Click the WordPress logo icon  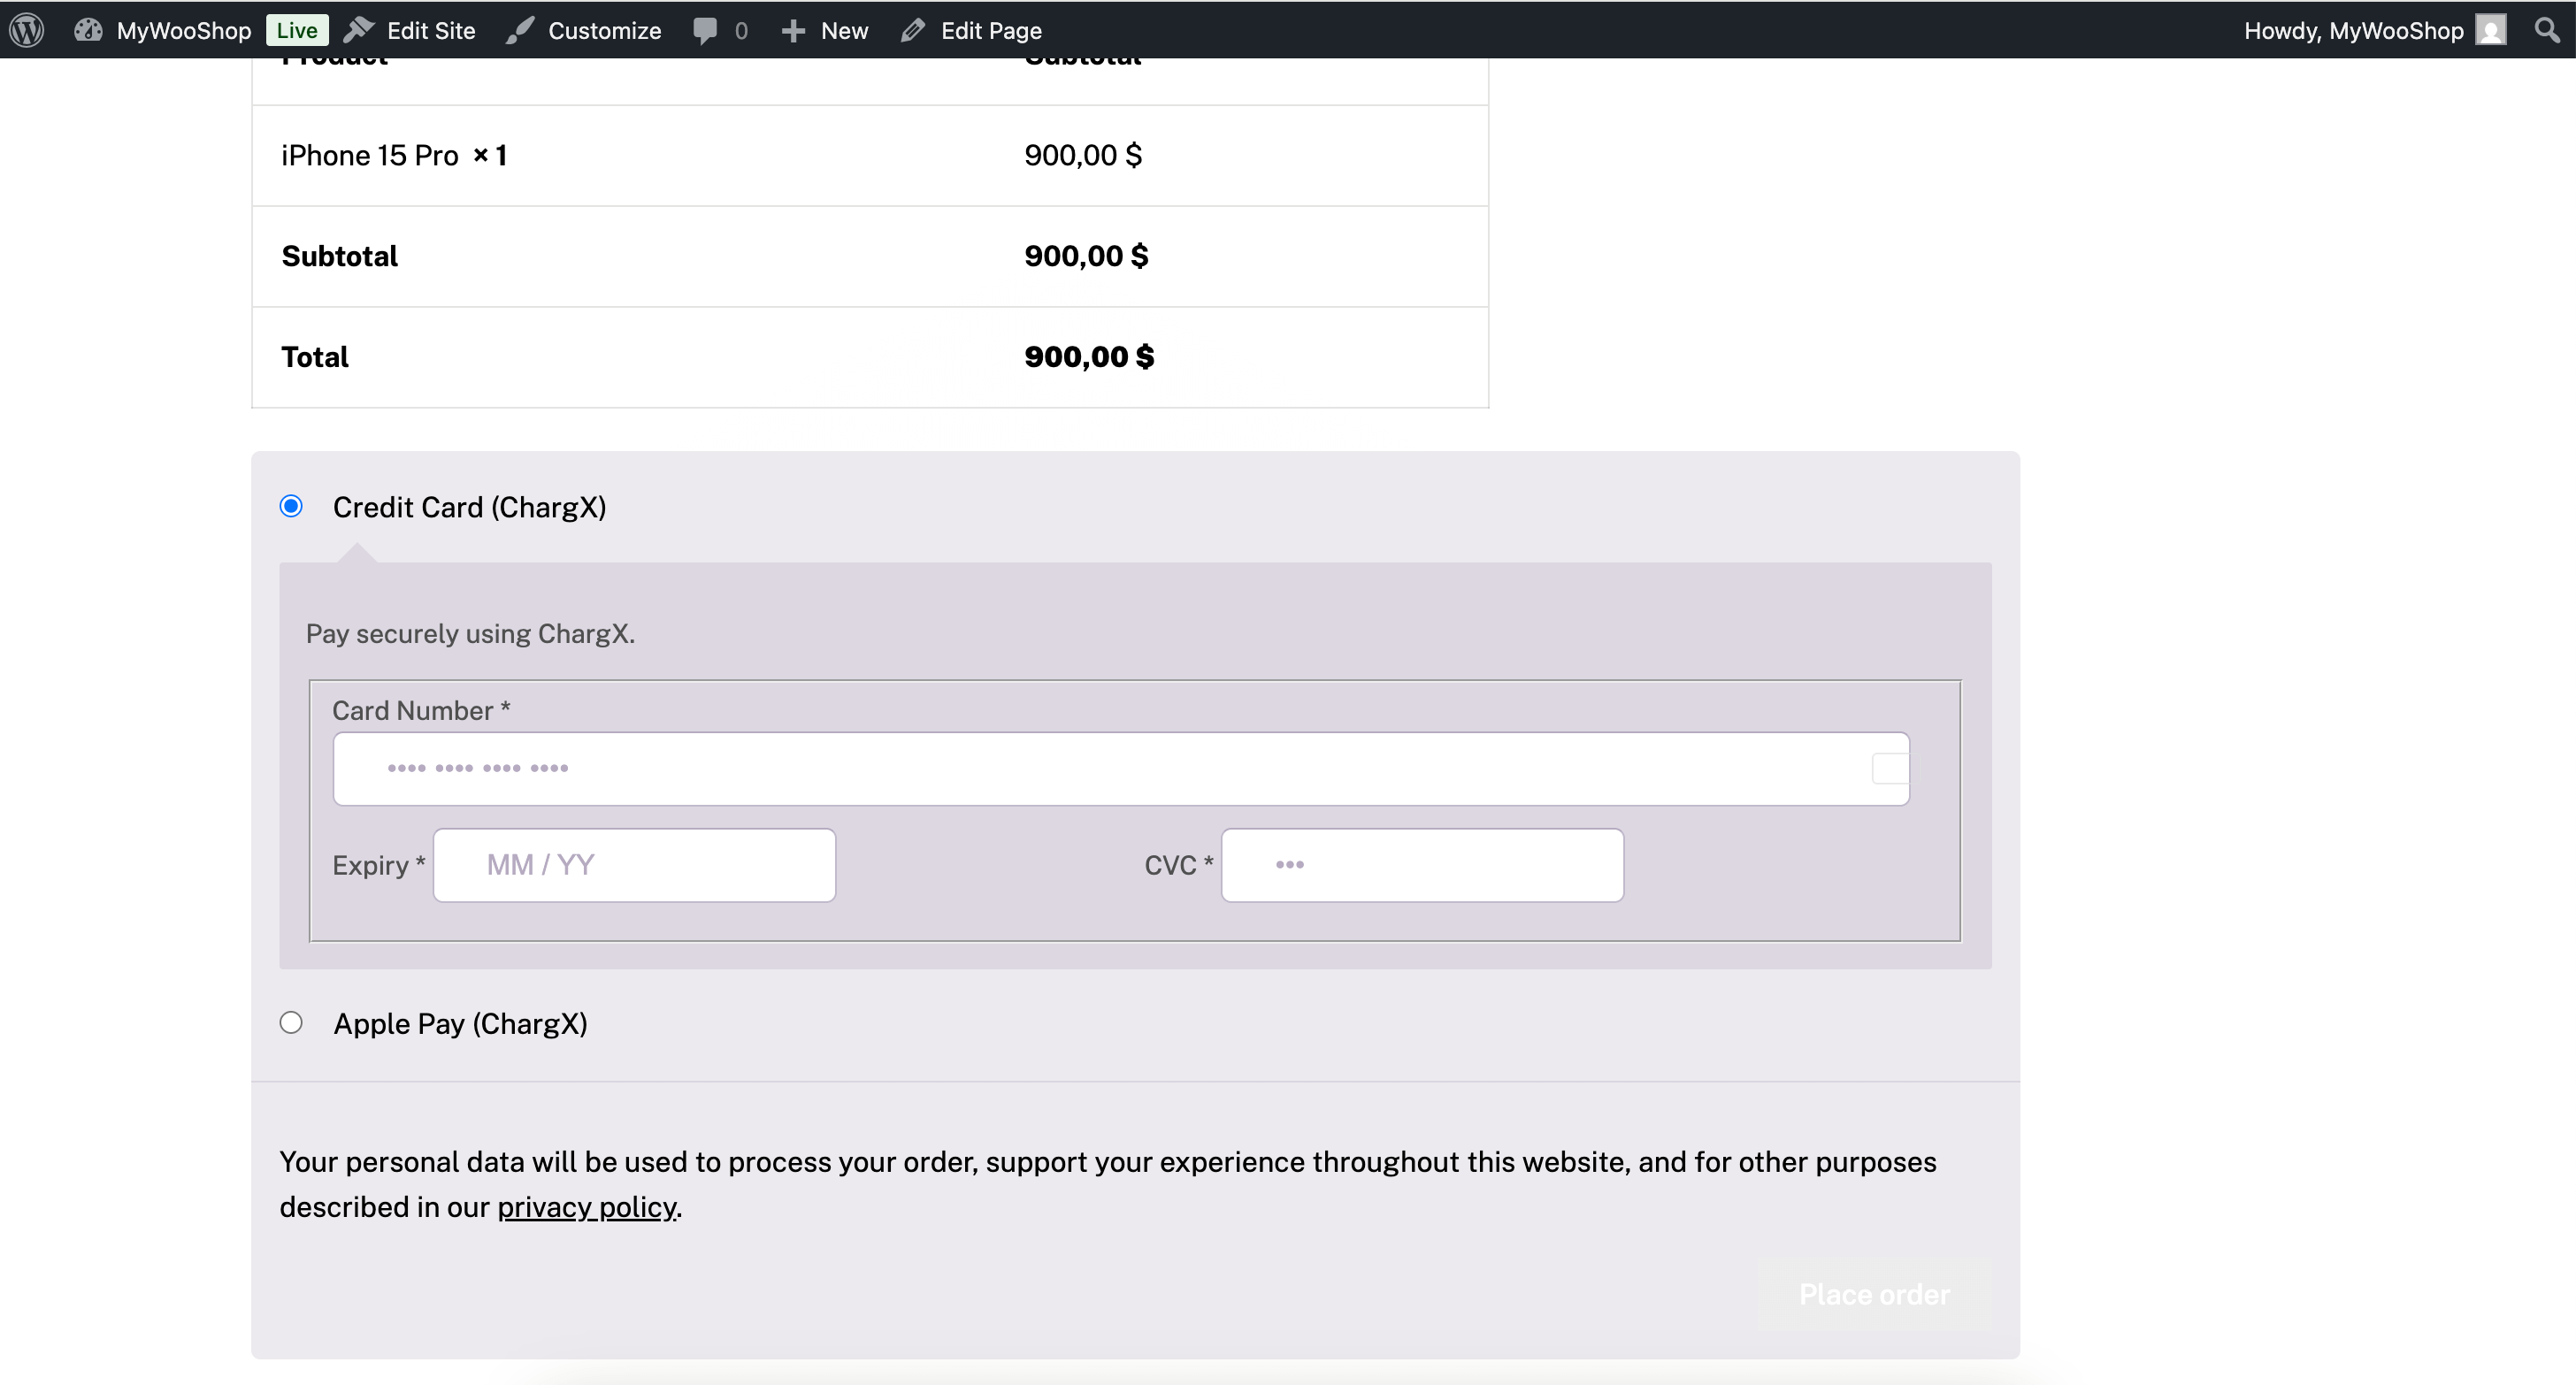click(x=27, y=30)
